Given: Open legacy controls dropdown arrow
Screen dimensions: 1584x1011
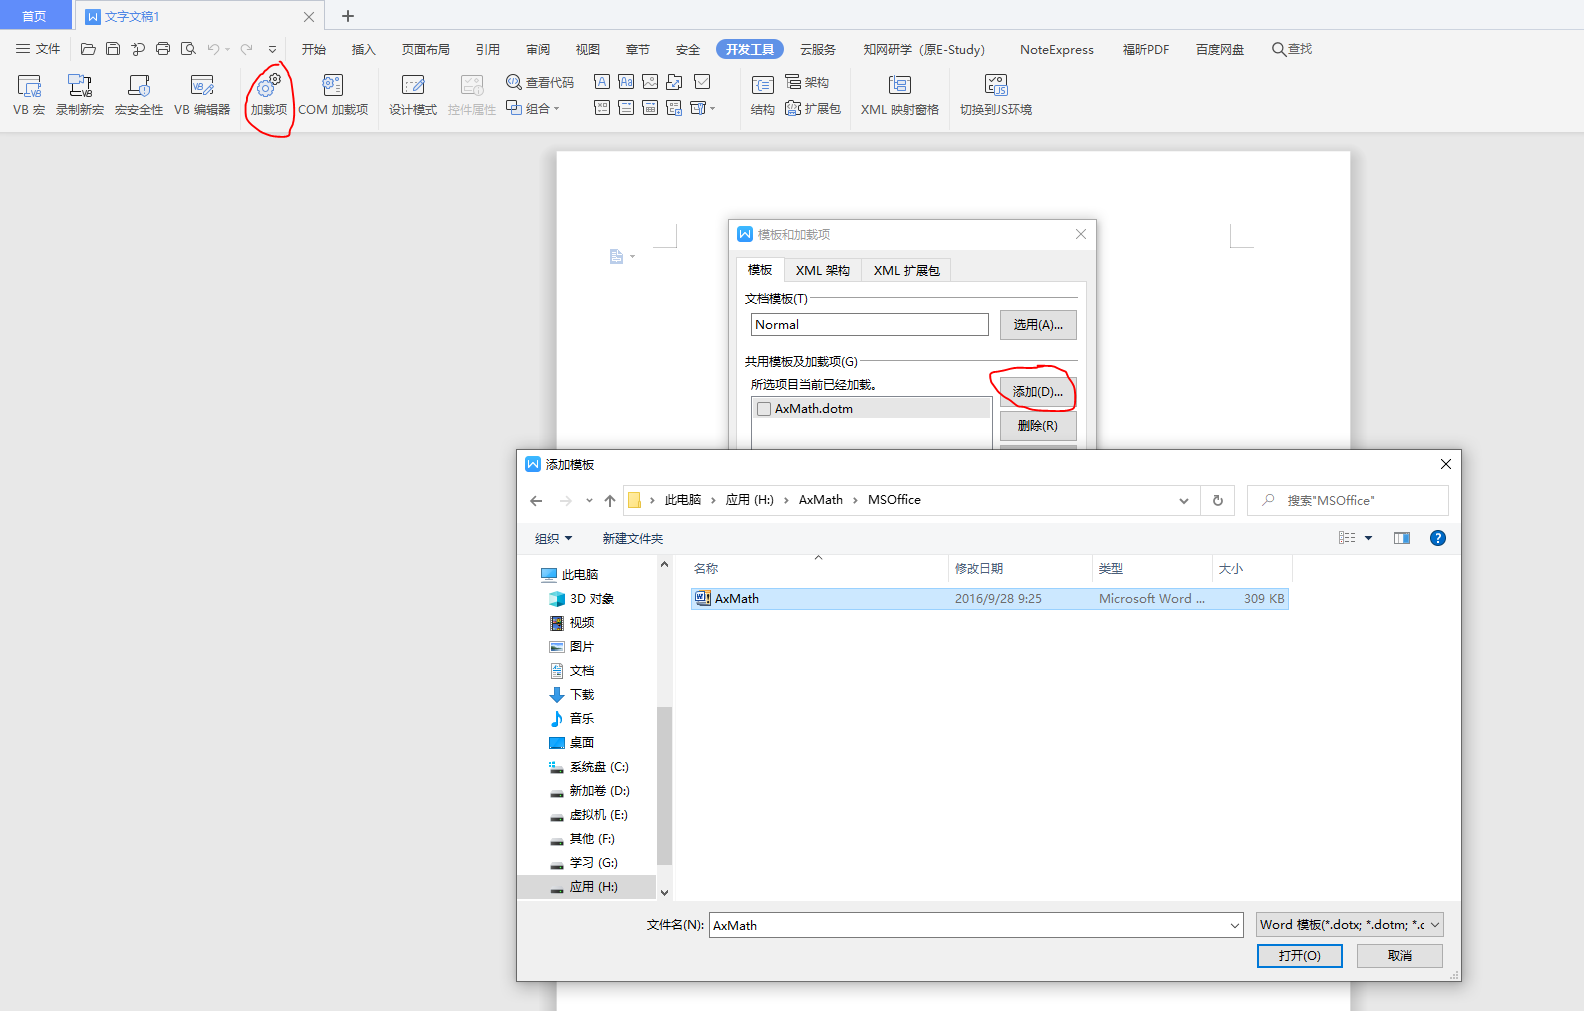Looking at the screenshot, I should [x=712, y=108].
